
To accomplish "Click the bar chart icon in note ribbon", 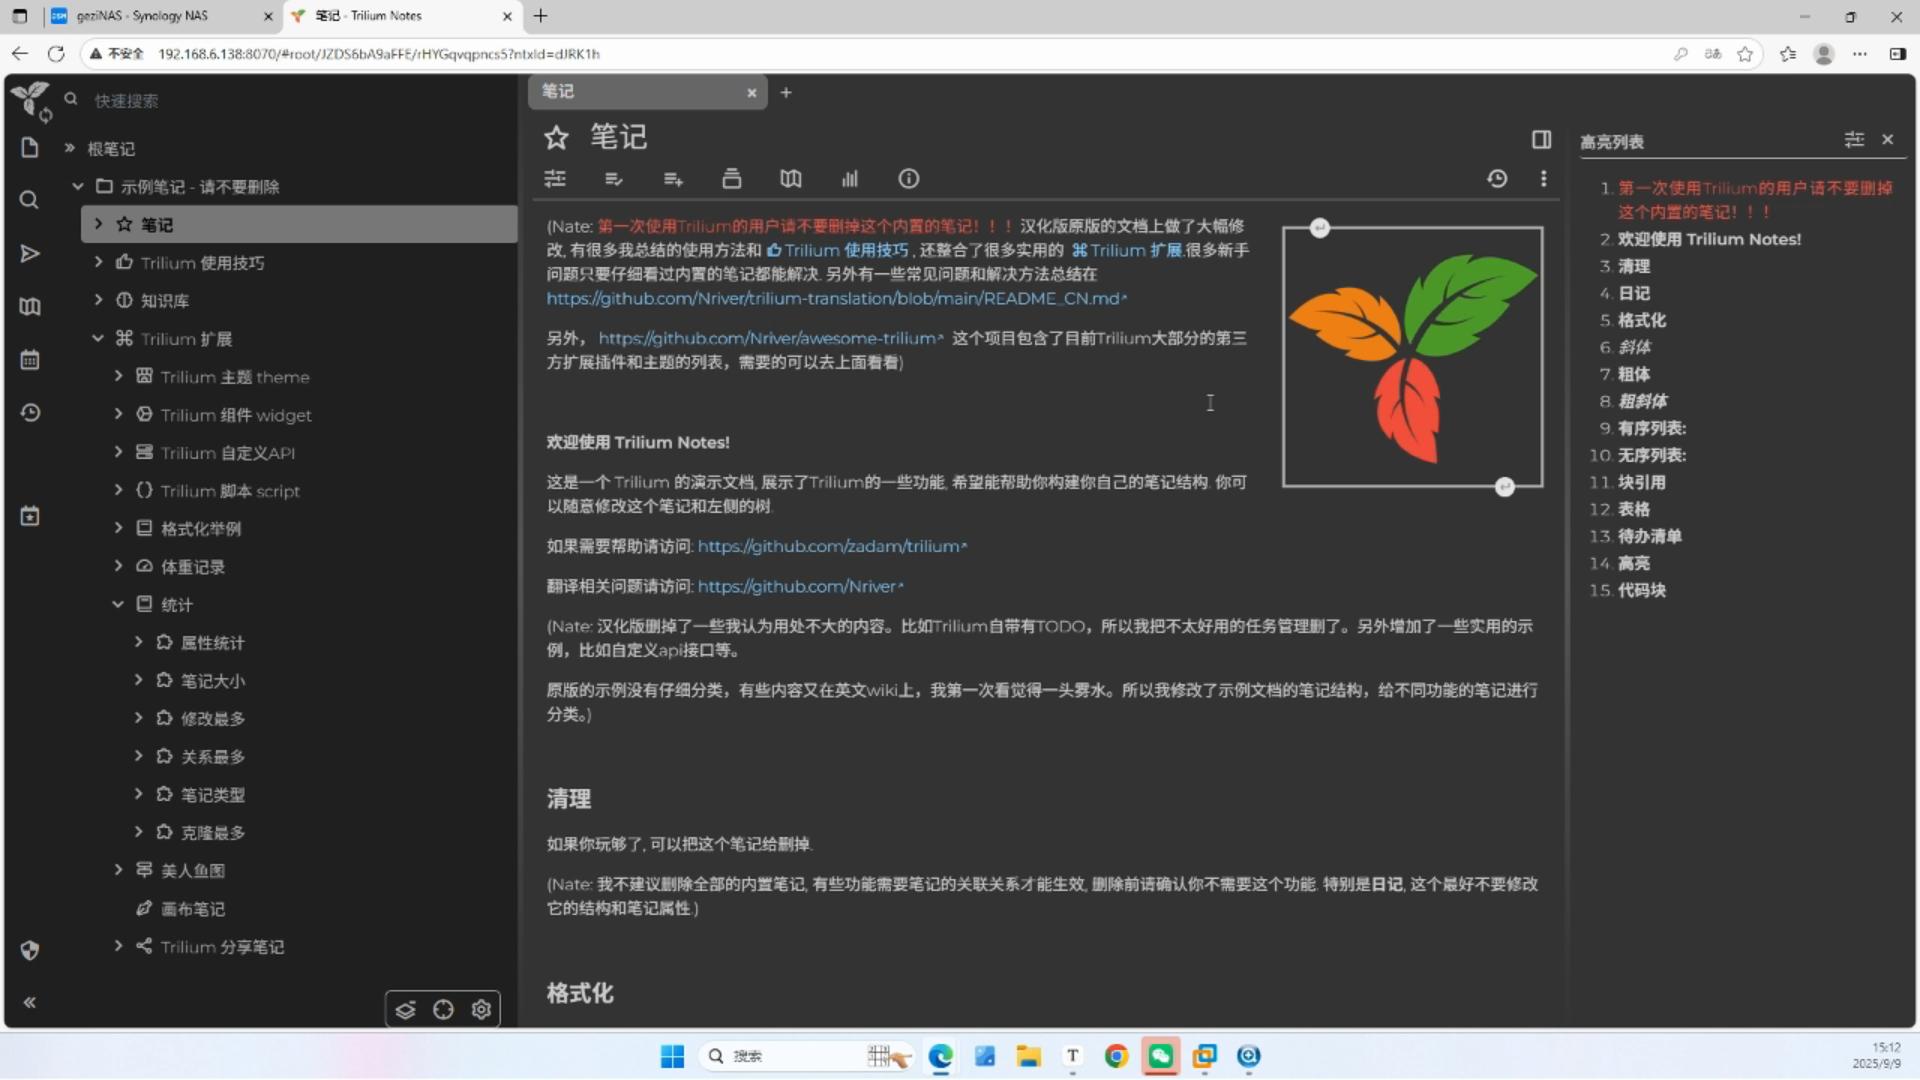I will coord(849,179).
